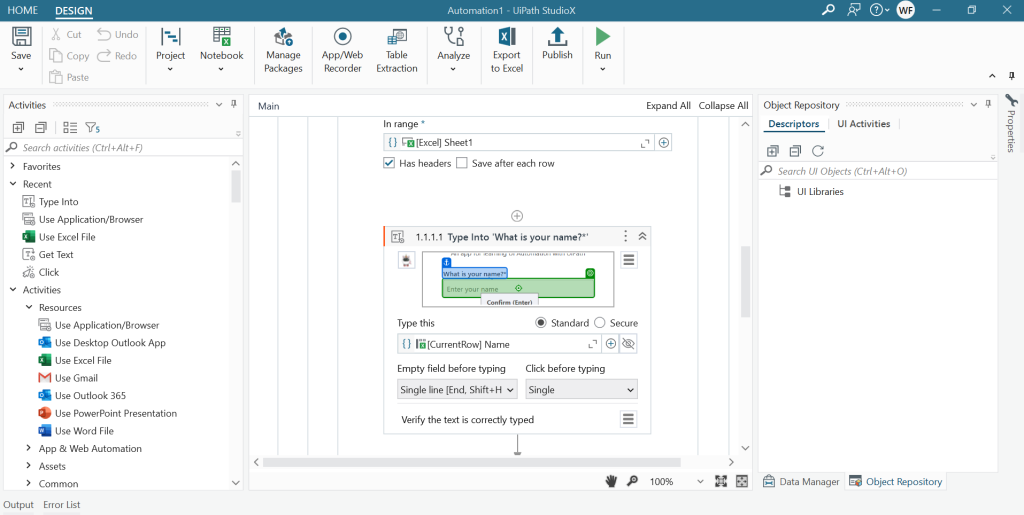The image size is (1024, 515).
Task: Click the group-by view icon in Activities panel
Action: (70, 127)
